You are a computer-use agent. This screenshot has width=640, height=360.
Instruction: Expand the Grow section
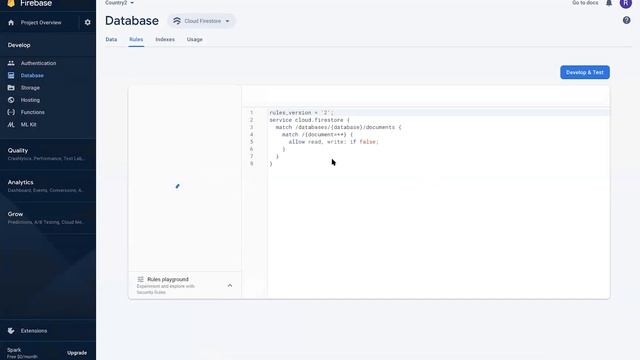tap(48, 218)
